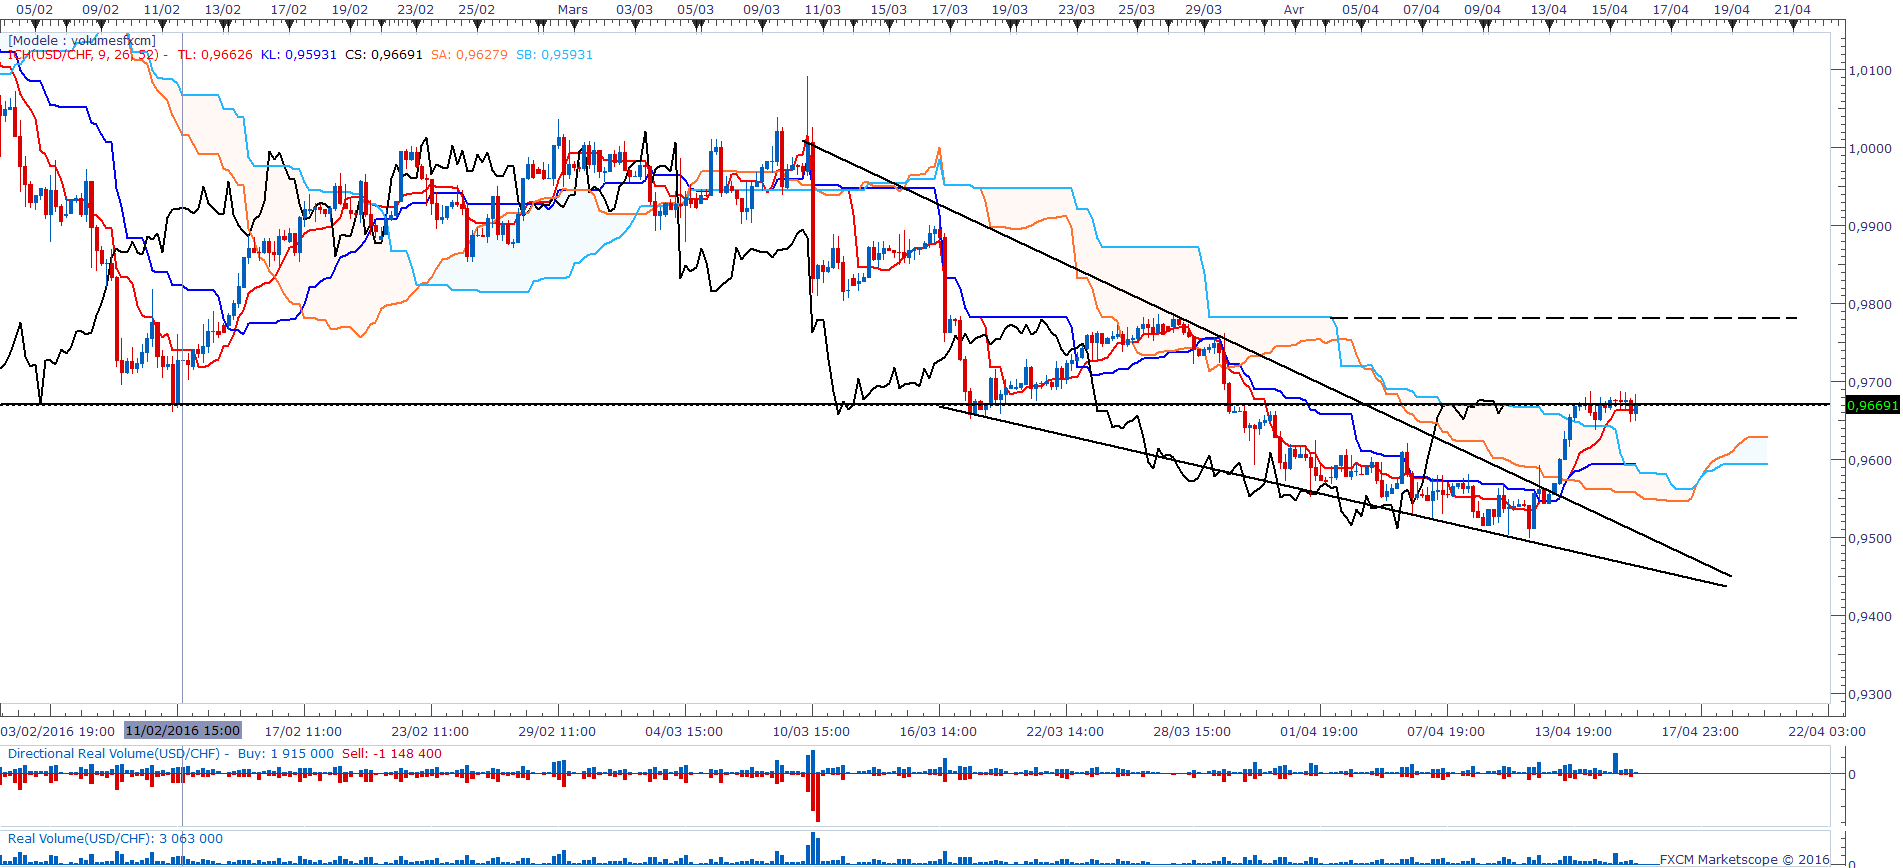Click price level 0,9700 on the axis

click(x=1870, y=383)
